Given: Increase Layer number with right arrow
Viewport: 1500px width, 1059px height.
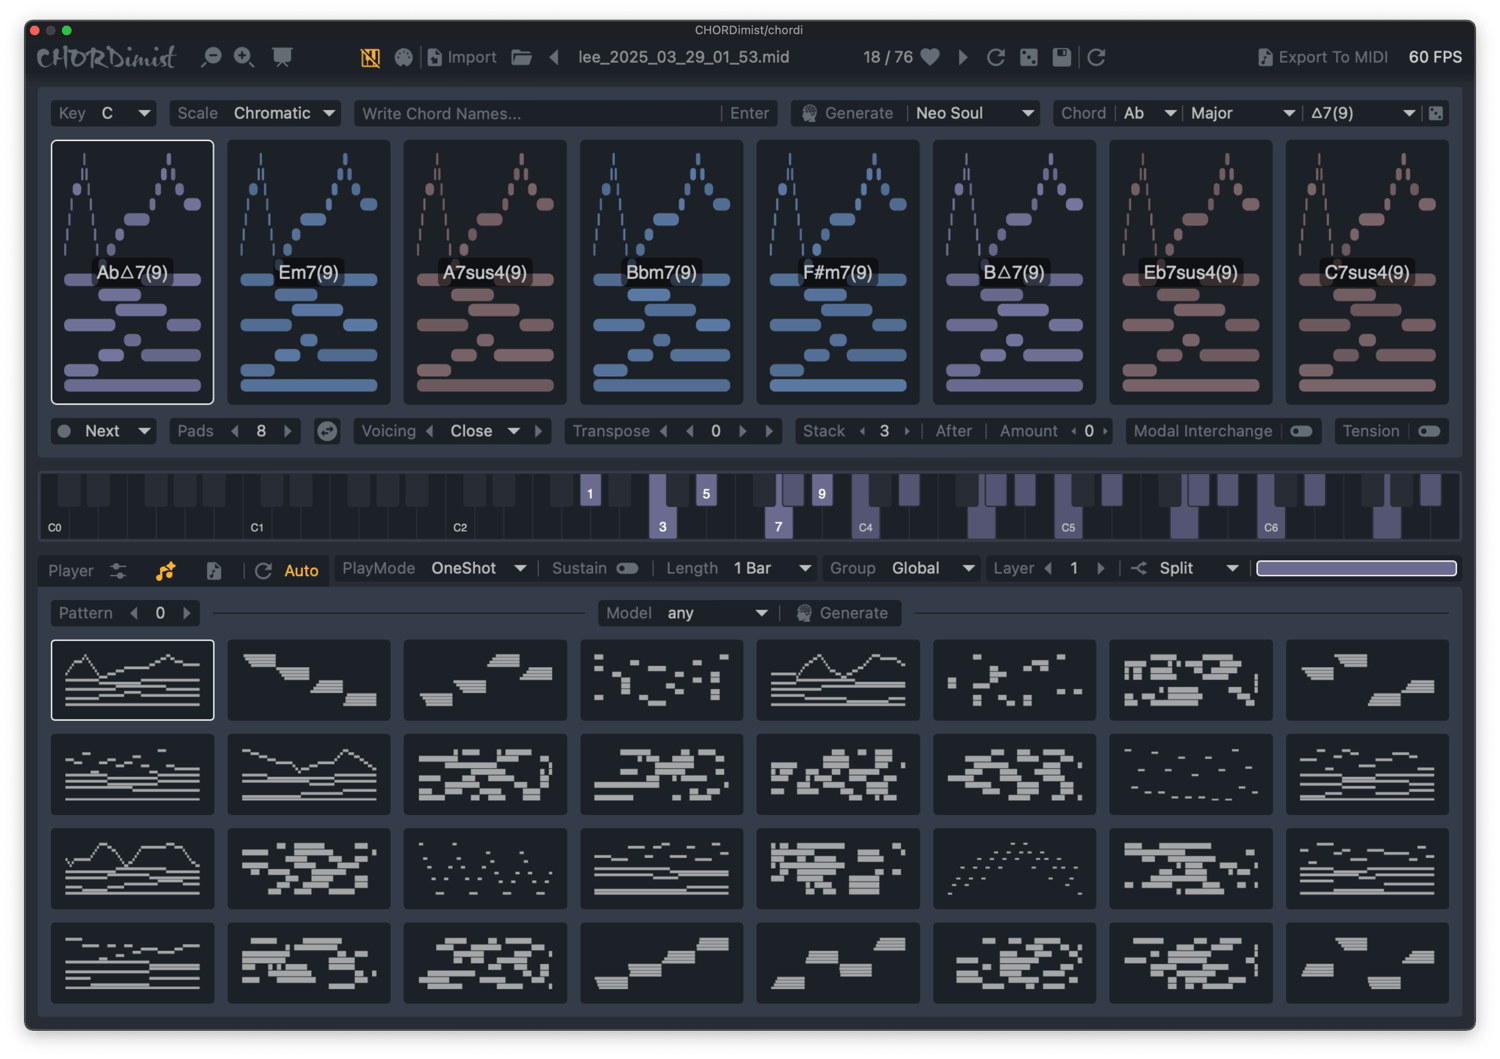Looking at the screenshot, I should 1101,568.
